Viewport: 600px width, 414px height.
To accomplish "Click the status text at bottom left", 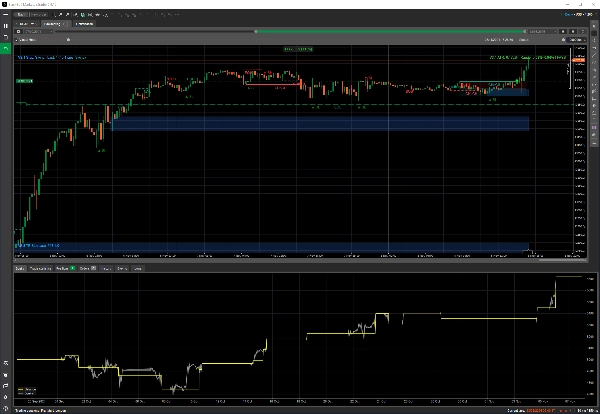I will tap(40, 411).
